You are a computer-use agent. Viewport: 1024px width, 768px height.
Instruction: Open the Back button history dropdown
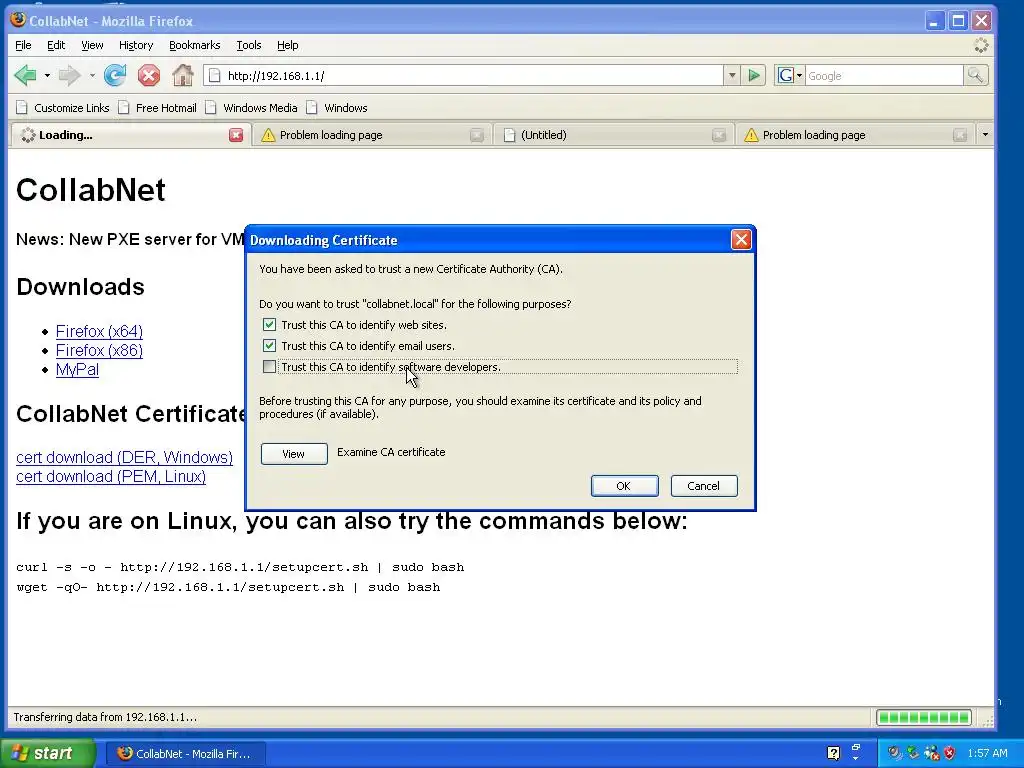click(x=47, y=76)
